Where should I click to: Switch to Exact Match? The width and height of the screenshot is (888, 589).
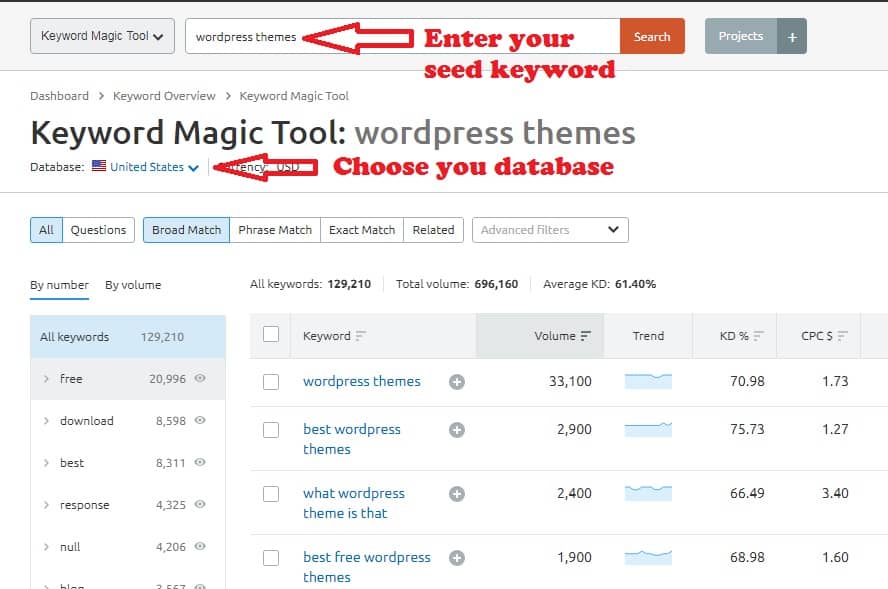(x=362, y=230)
